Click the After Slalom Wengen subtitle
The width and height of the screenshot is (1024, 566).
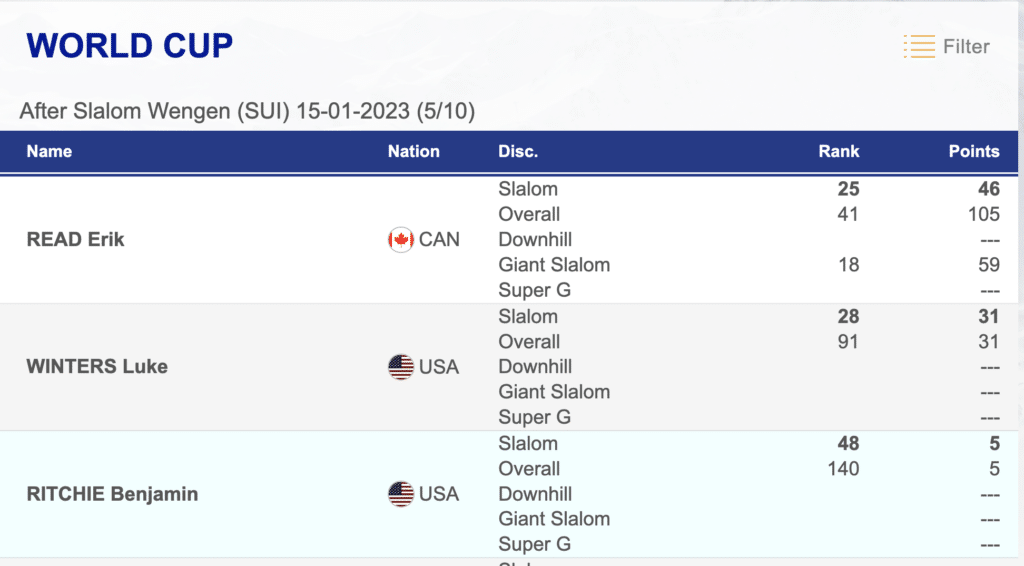pos(247,110)
